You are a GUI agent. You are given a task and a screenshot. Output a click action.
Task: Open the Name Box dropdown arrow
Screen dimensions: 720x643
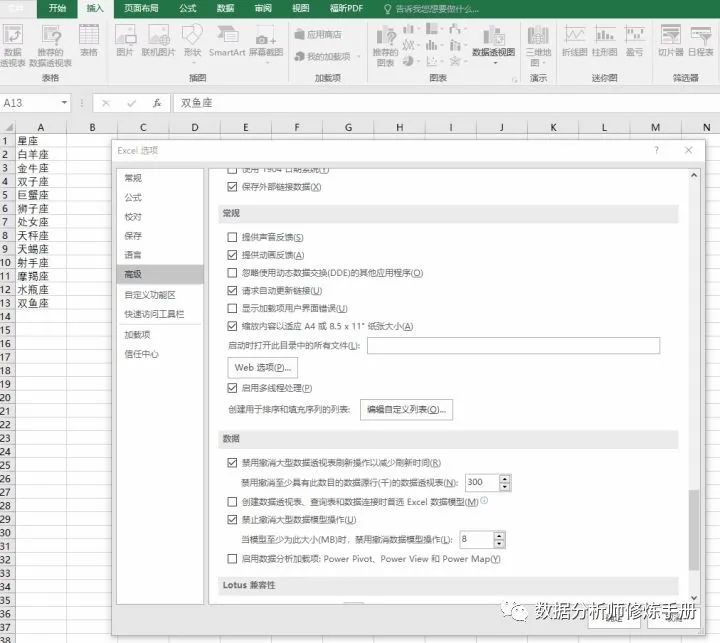(64, 103)
